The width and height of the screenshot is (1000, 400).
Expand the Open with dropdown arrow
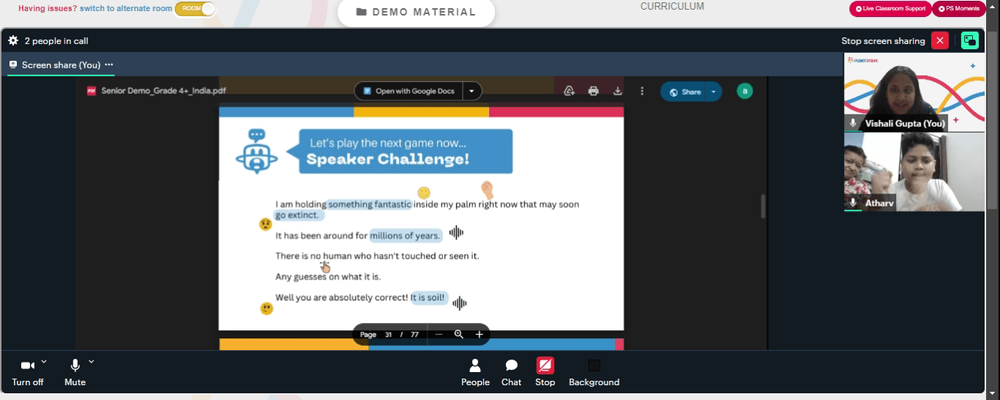pyautogui.click(x=472, y=91)
